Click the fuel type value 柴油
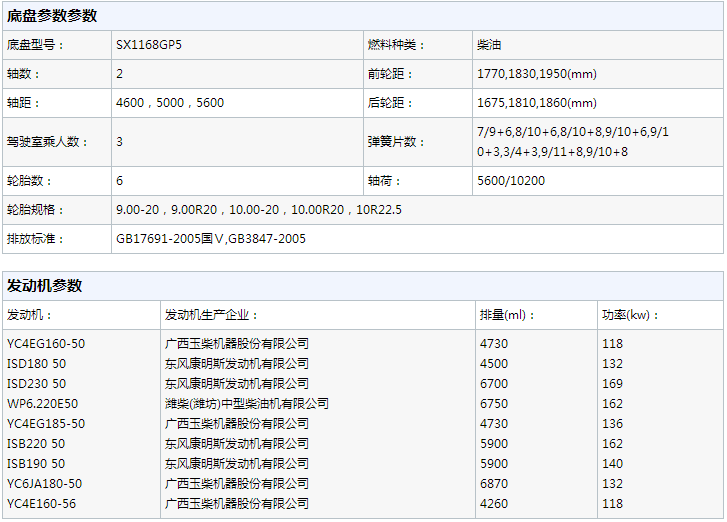Viewport: 727px width, 522px height. click(x=489, y=45)
